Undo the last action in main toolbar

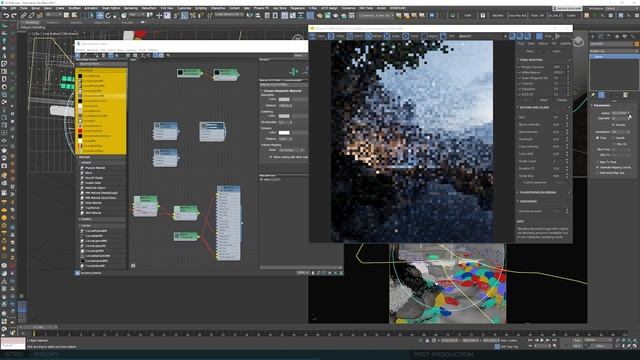(x=6, y=16)
